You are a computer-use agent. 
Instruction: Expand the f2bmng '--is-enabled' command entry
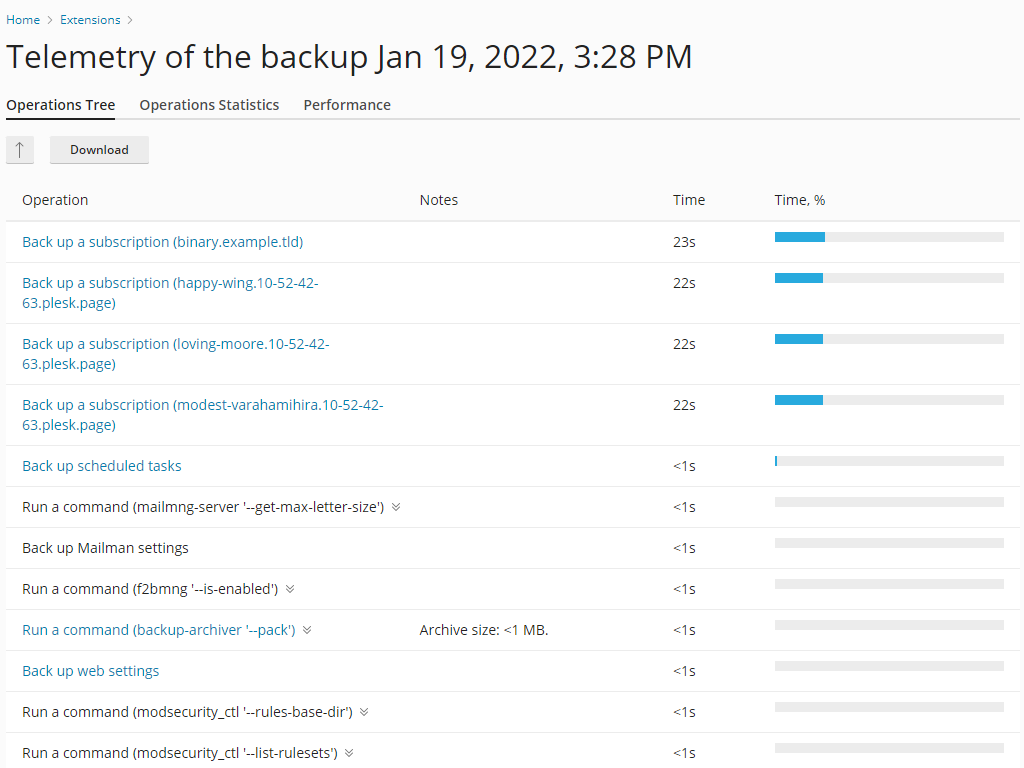pyautogui.click(x=290, y=588)
